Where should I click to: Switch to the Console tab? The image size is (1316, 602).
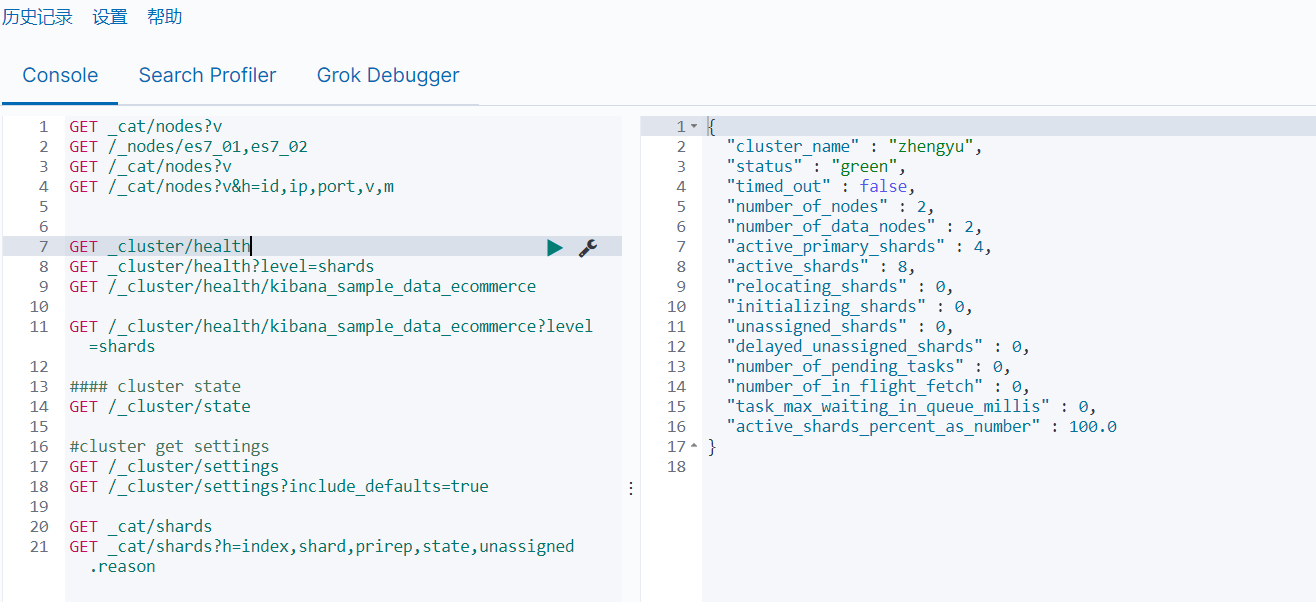(x=60, y=76)
